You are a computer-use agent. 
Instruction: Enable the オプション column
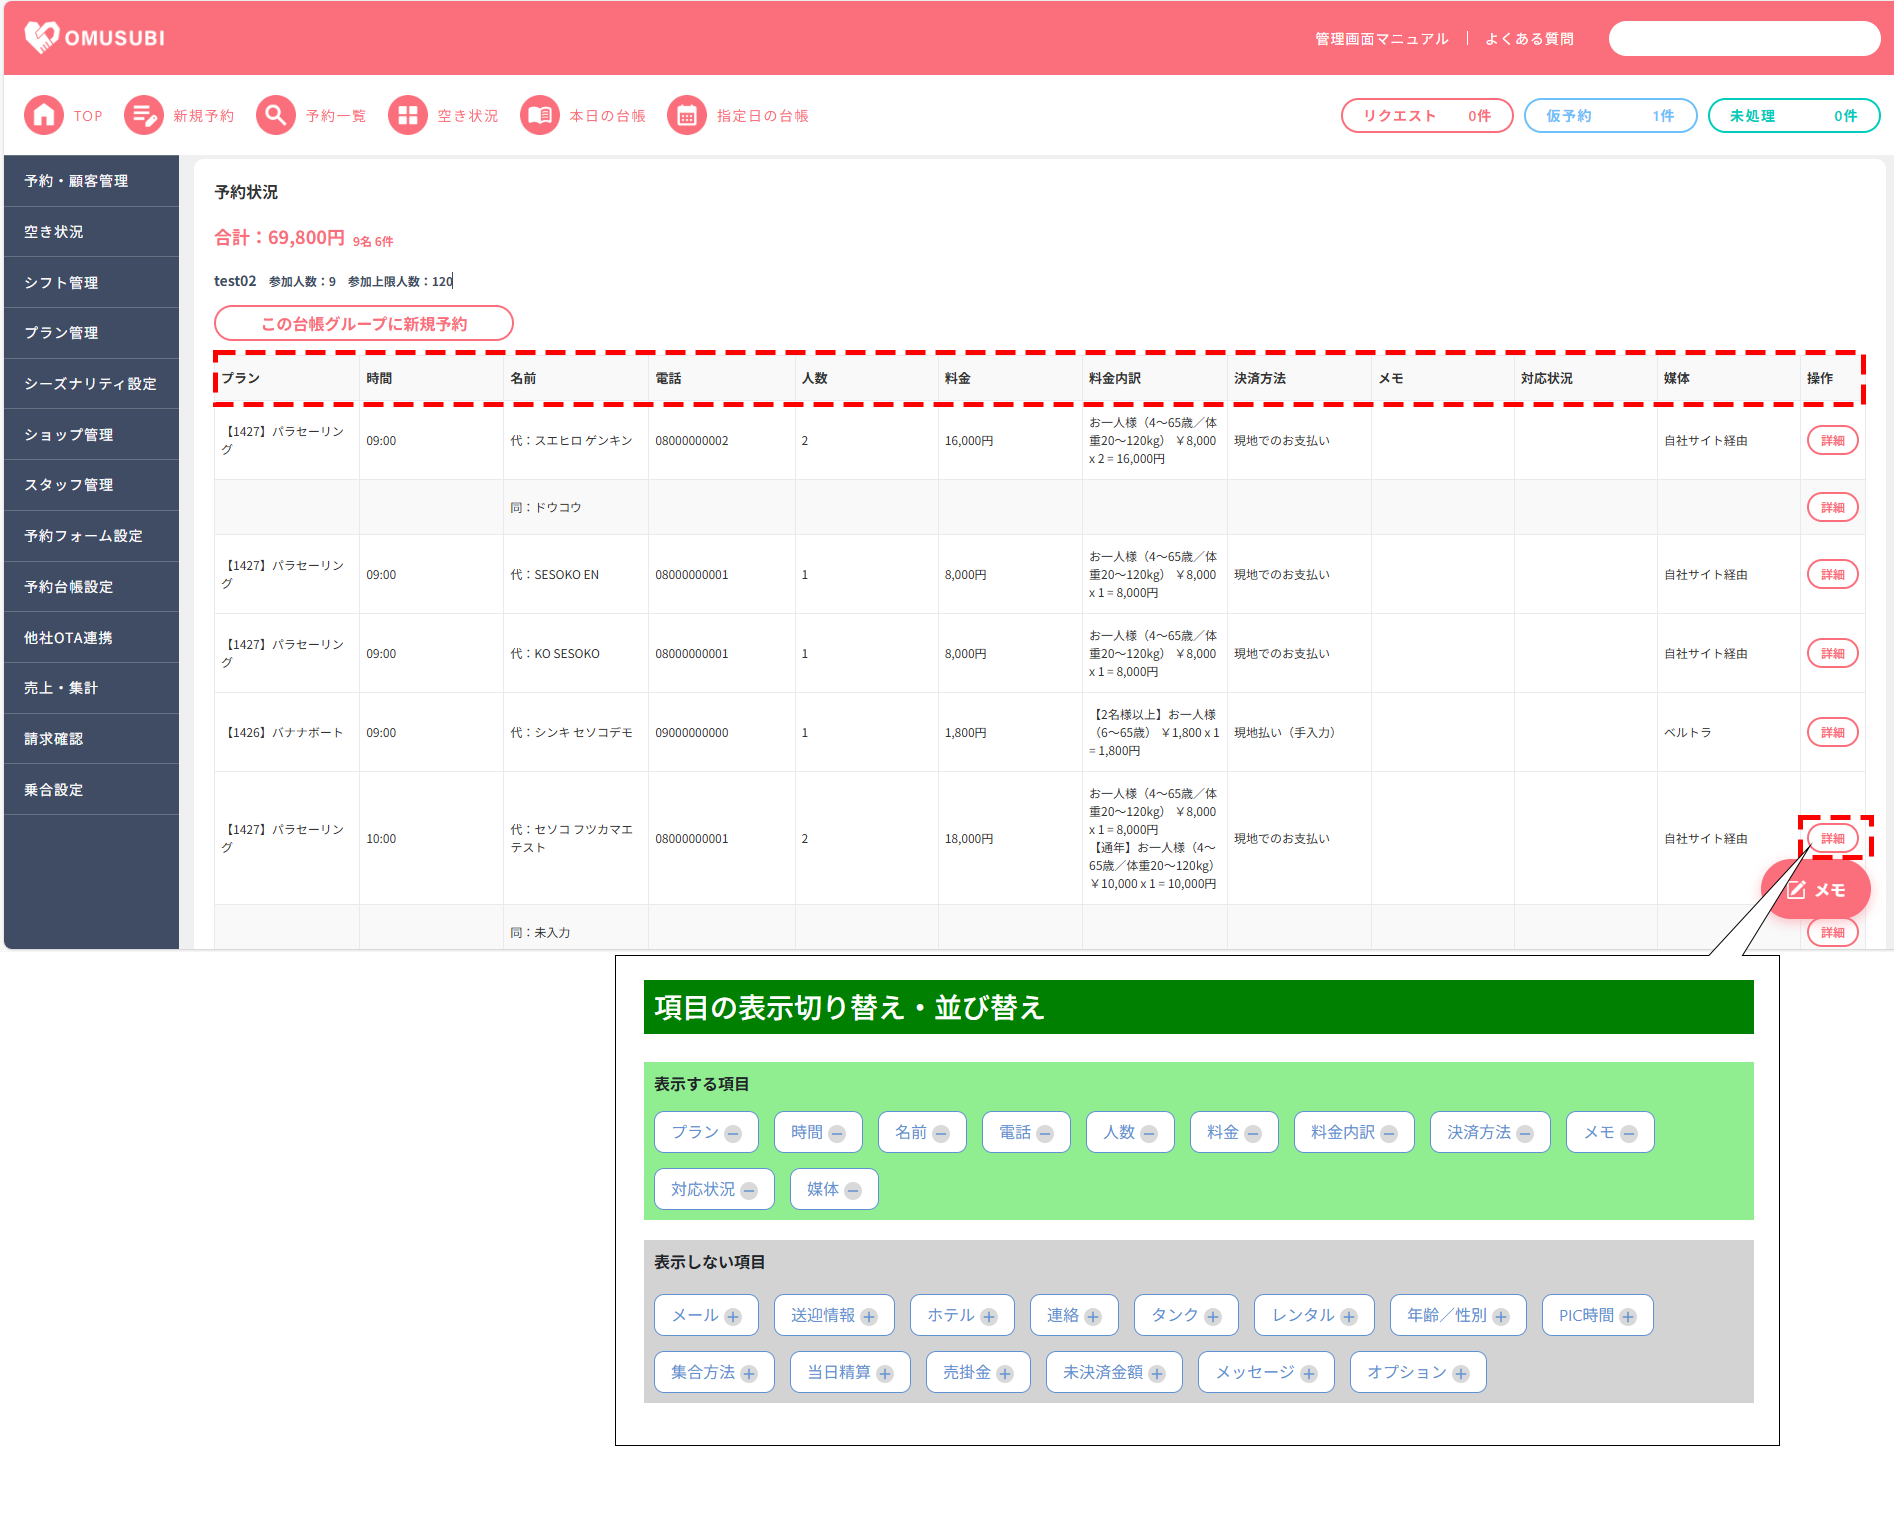tap(1461, 1373)
